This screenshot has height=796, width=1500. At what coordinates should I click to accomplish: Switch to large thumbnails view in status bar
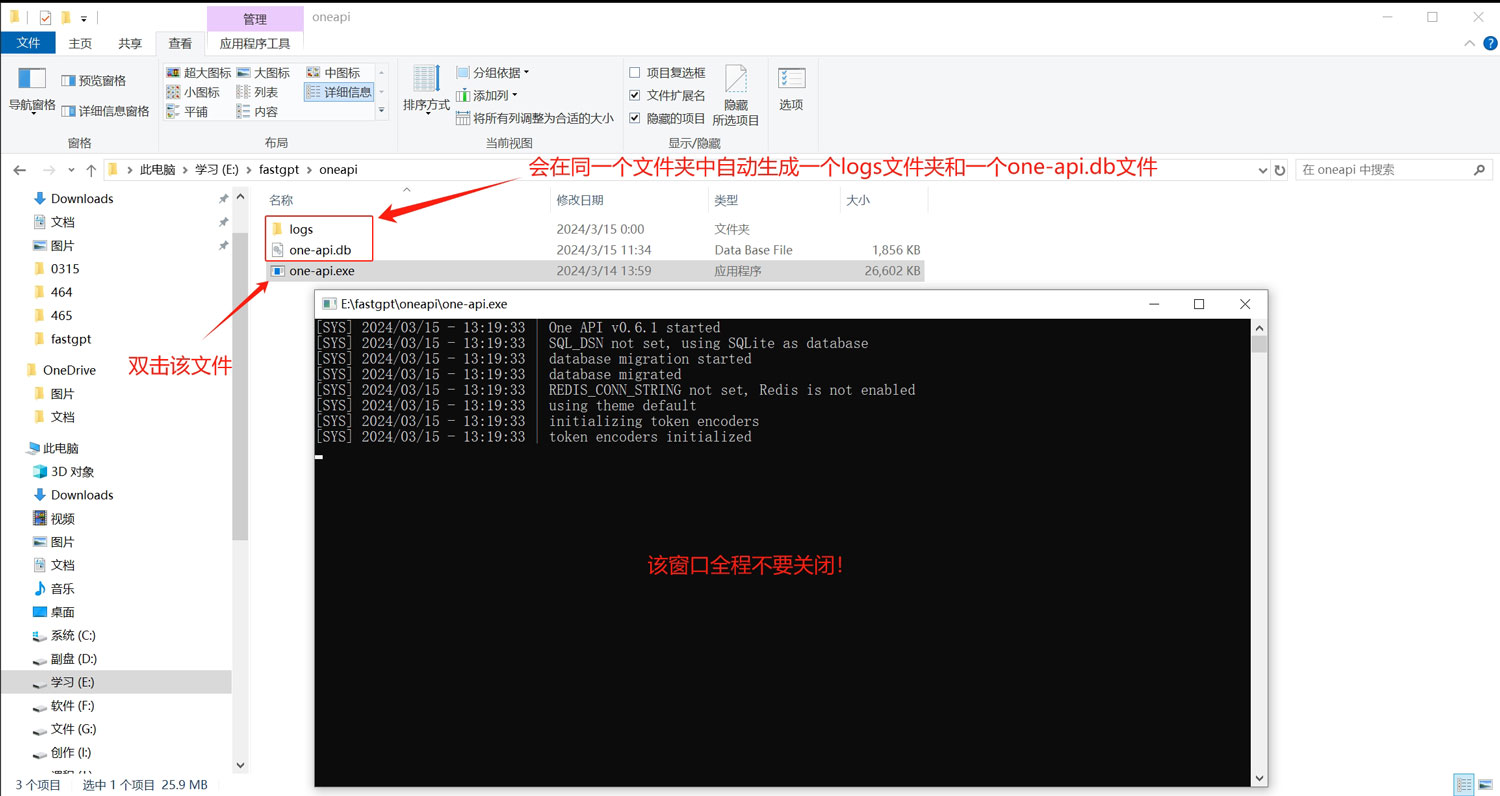click(1485, 785)
